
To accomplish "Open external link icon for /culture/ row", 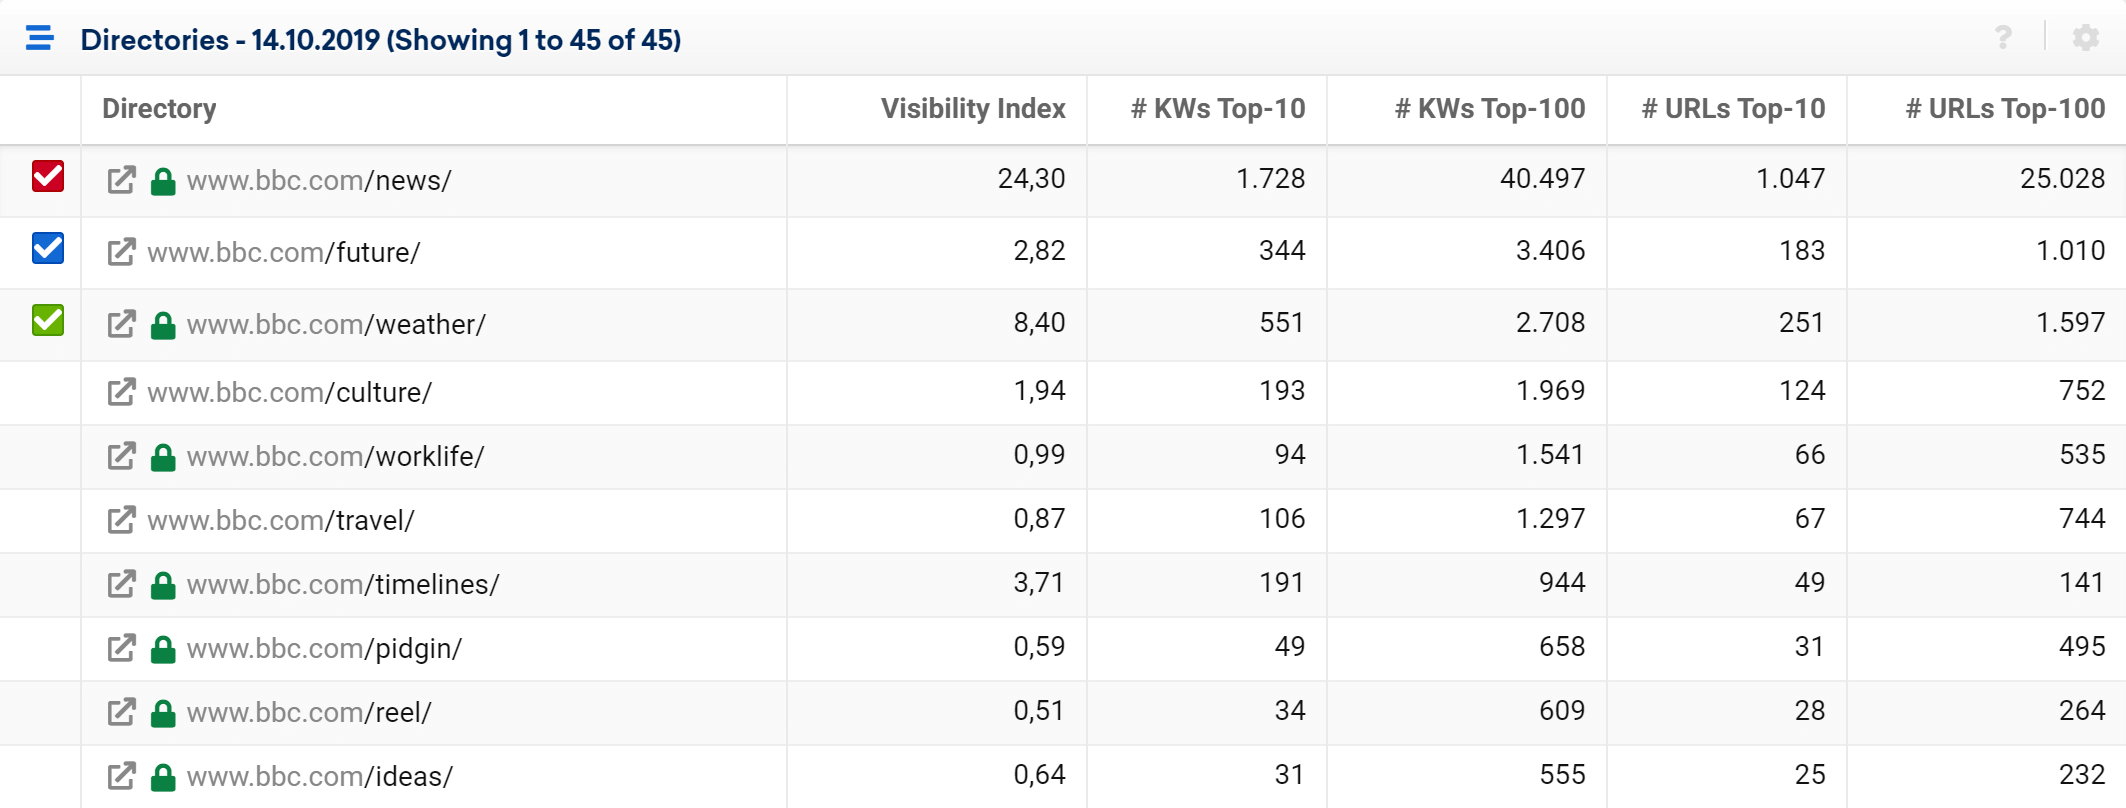I will (121, 392).
